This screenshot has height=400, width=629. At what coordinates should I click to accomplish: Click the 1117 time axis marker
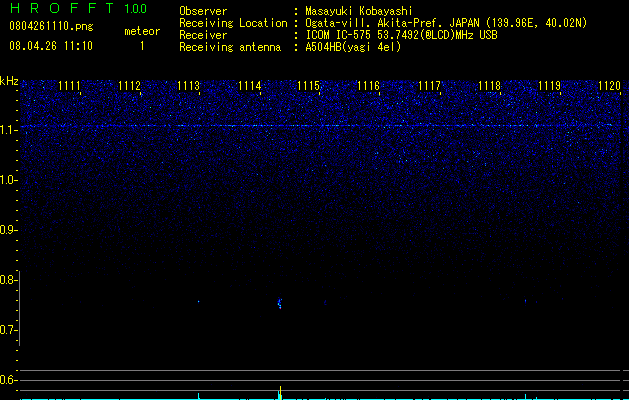(429, 86)
